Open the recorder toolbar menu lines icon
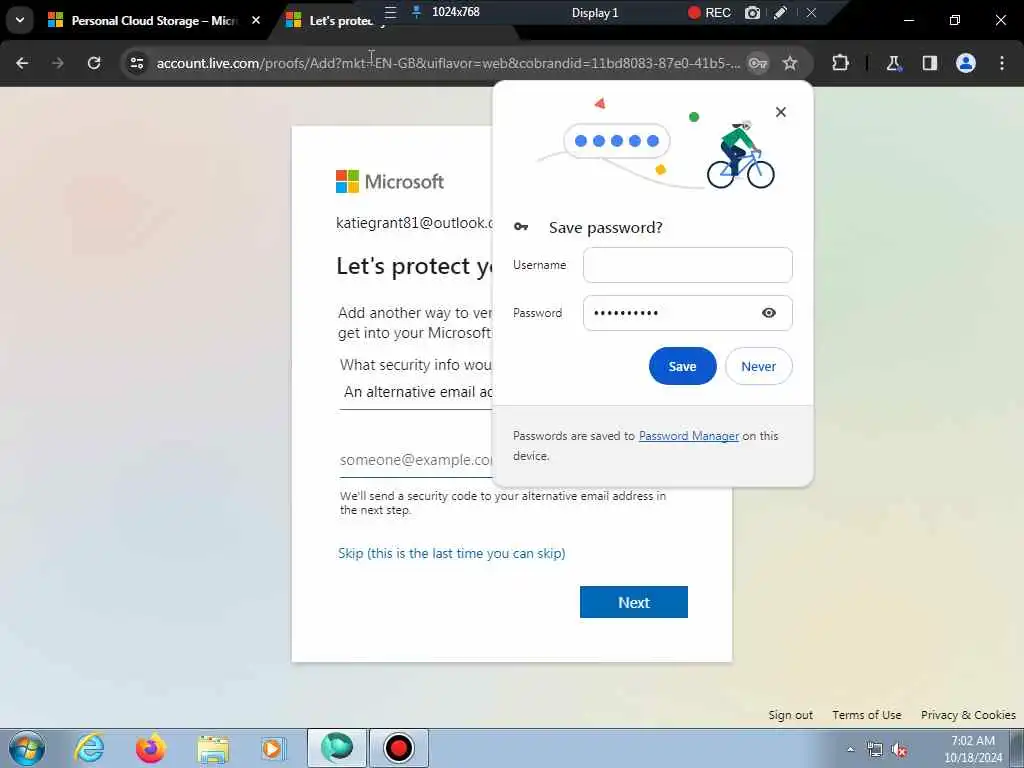1024x768 pixels. click(x=391, y=12)
